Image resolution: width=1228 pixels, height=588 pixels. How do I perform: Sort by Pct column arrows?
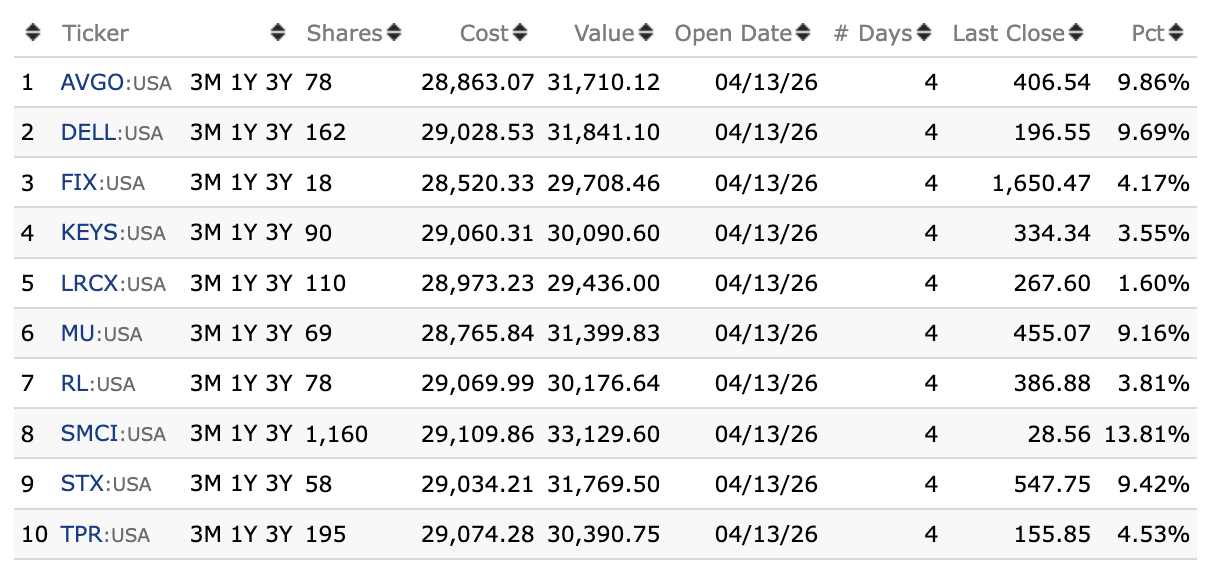point(1175,33)
